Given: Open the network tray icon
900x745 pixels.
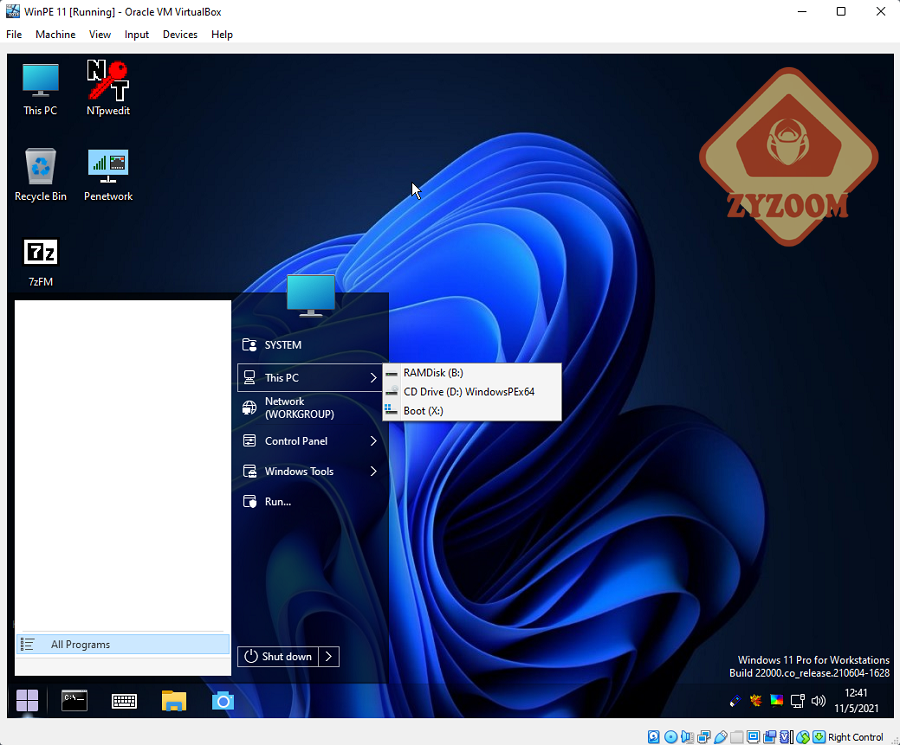Looking at the screenshot, I should 798,701.
